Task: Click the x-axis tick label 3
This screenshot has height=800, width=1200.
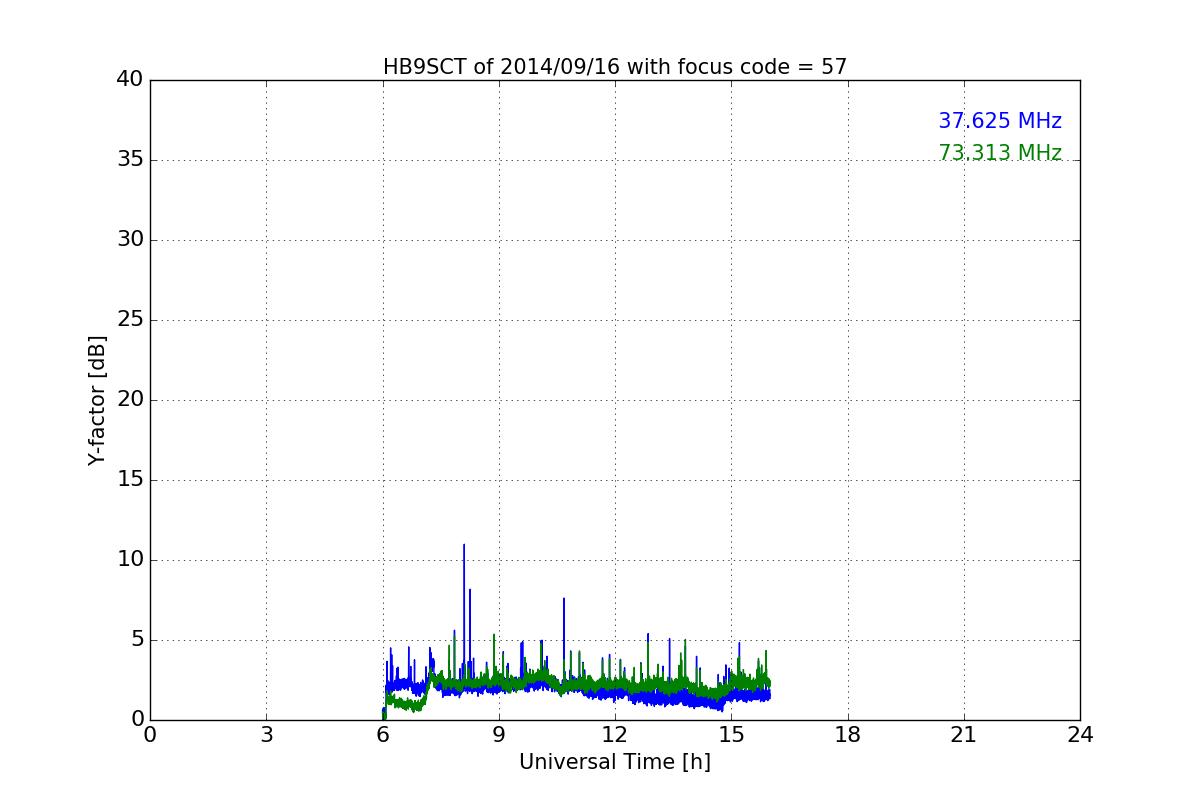Action: pyautogui.click(x=266, y=735)
